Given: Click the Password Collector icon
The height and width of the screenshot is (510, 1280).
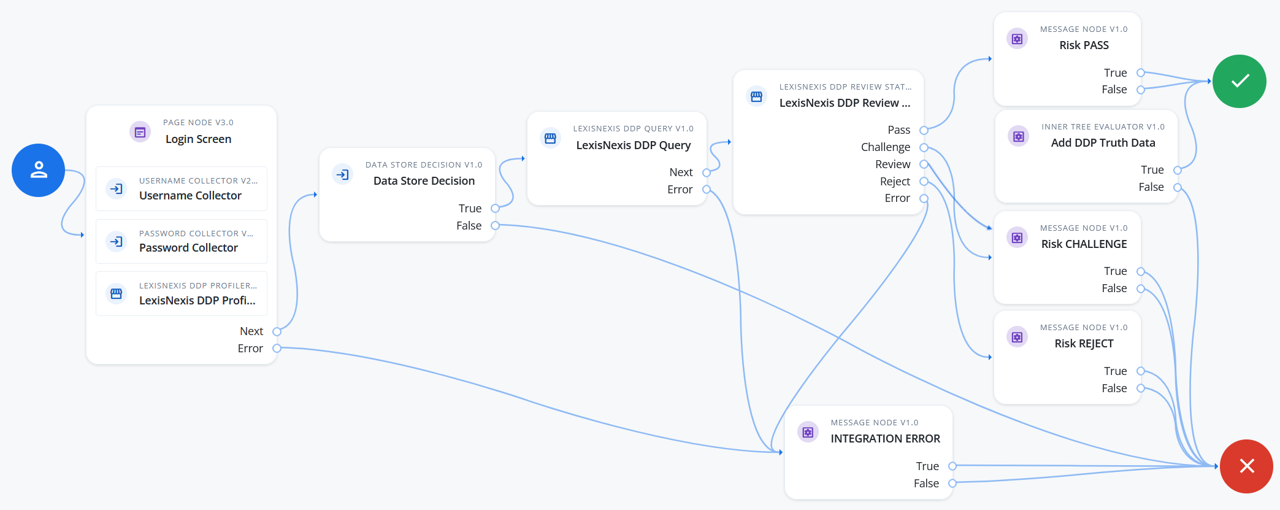Looking at the screenshot, I should [x=116, y=241].
